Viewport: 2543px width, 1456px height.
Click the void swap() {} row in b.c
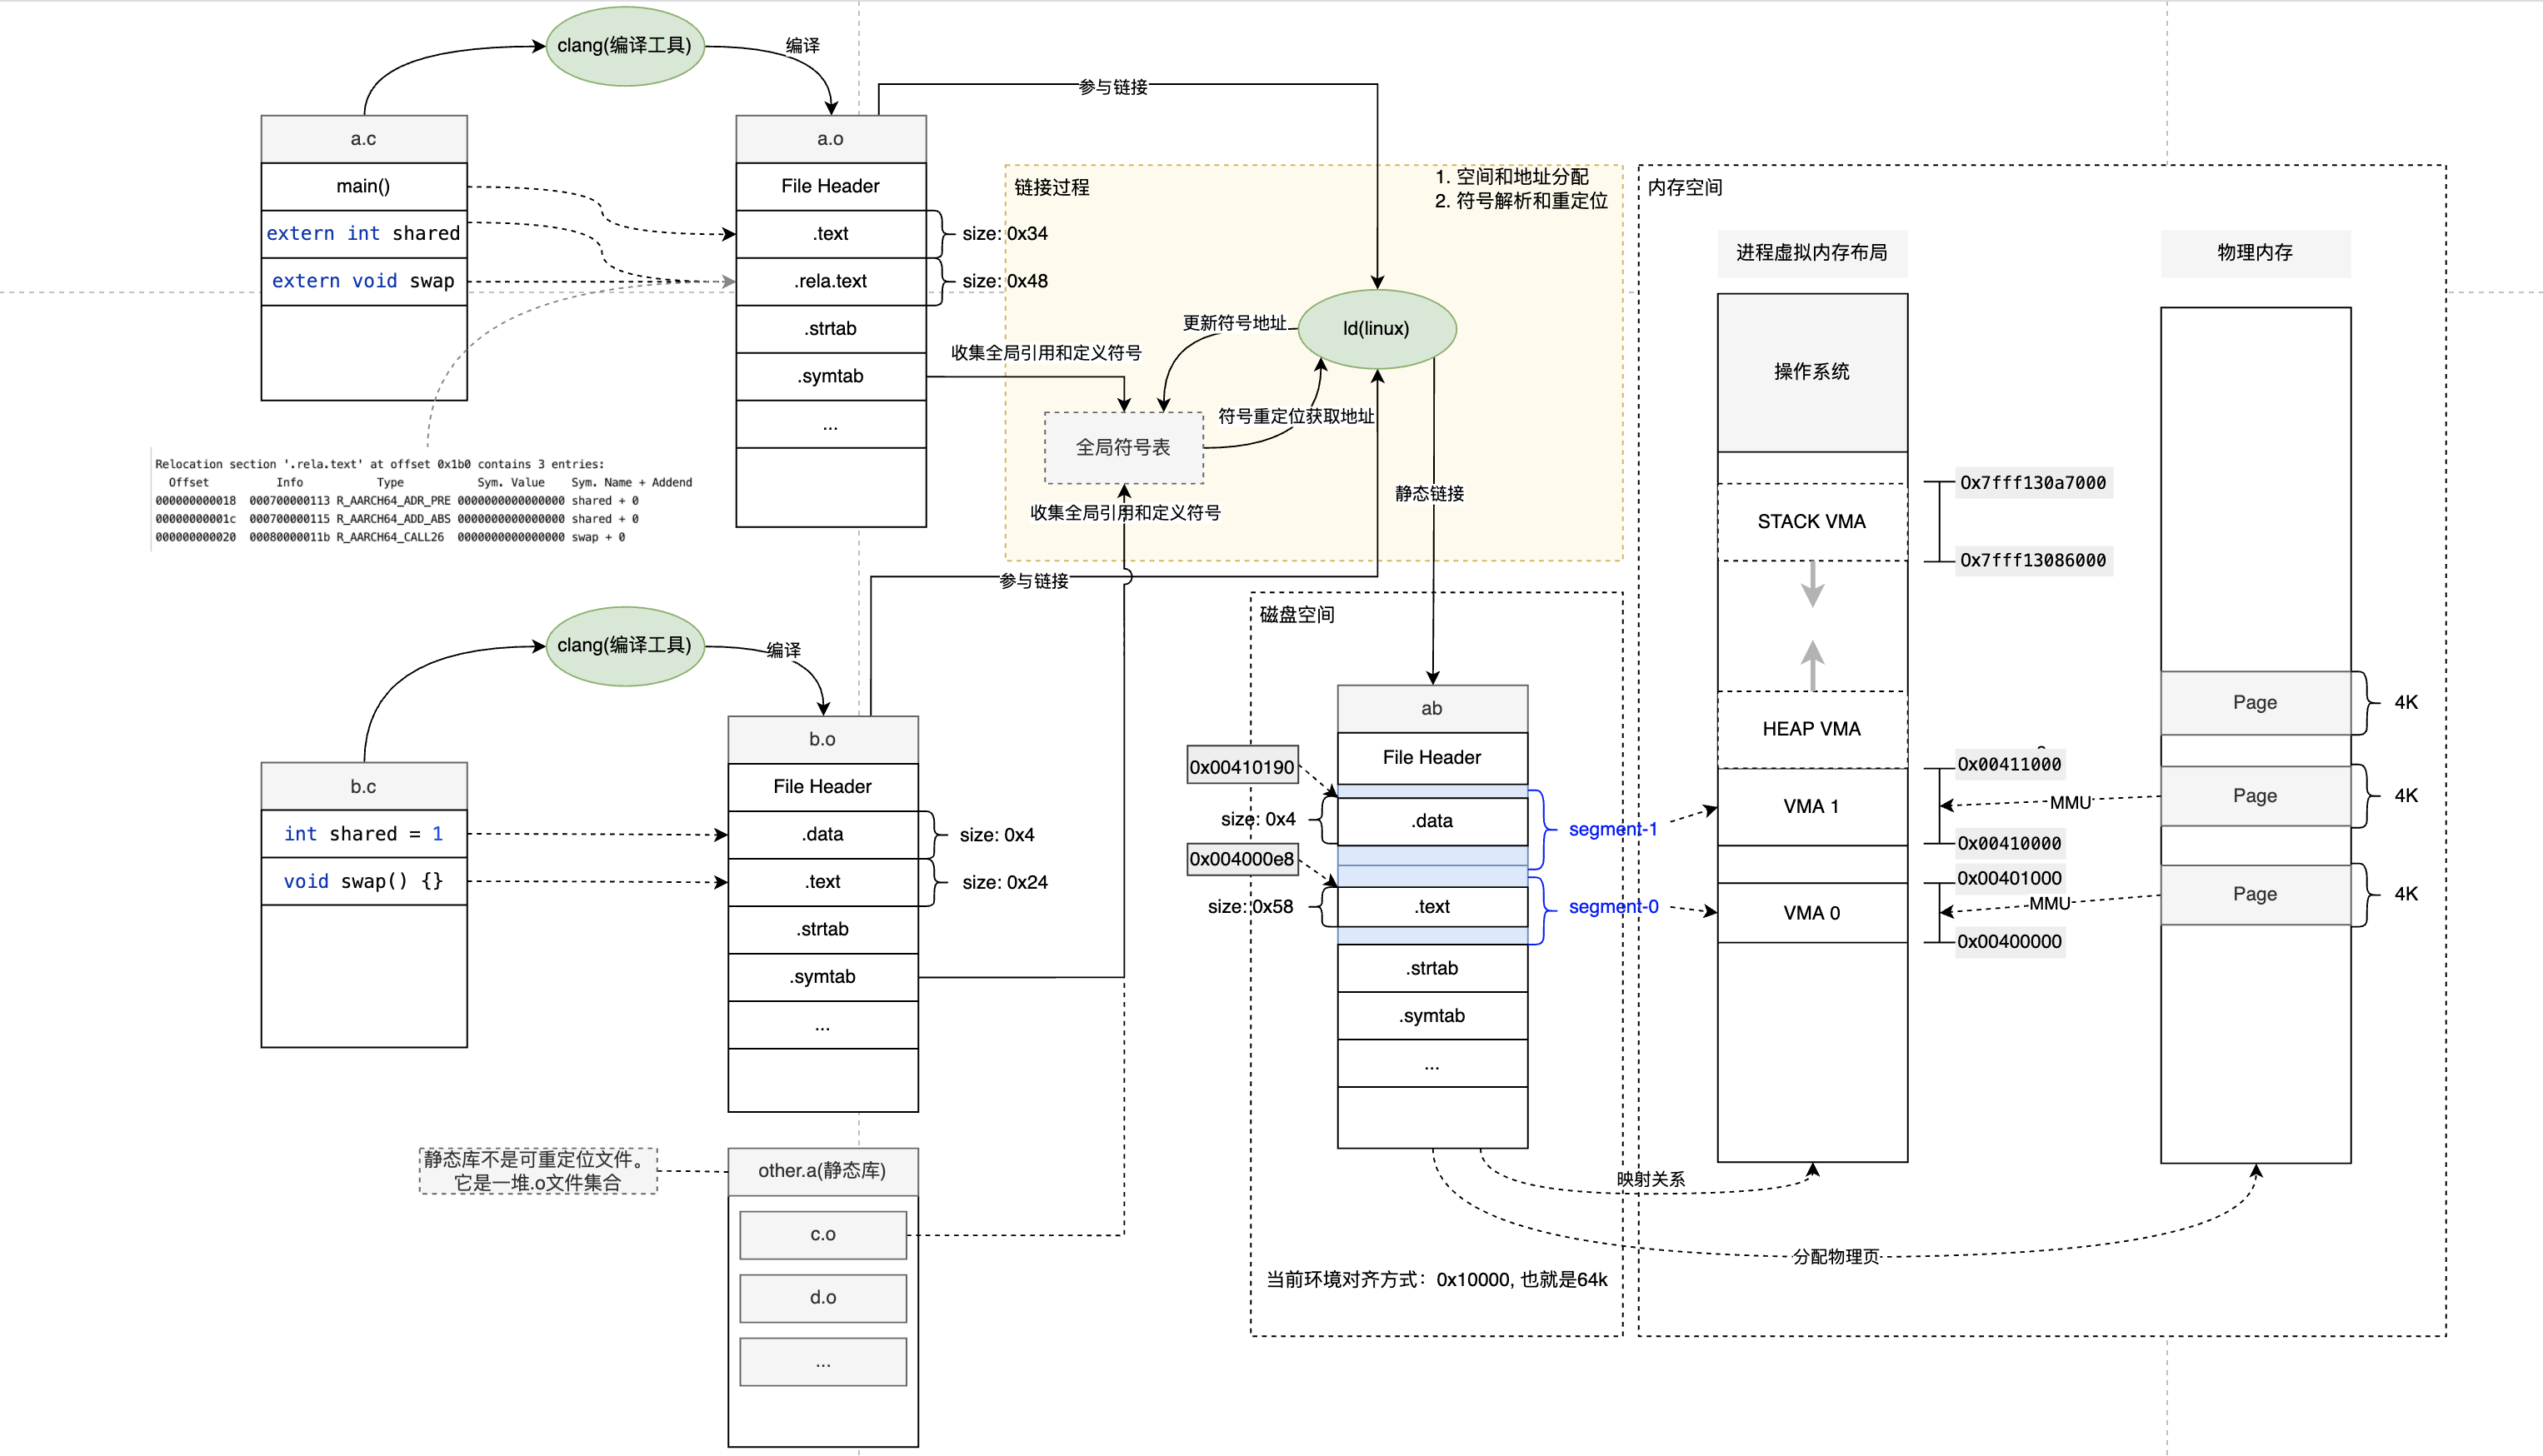363,882
